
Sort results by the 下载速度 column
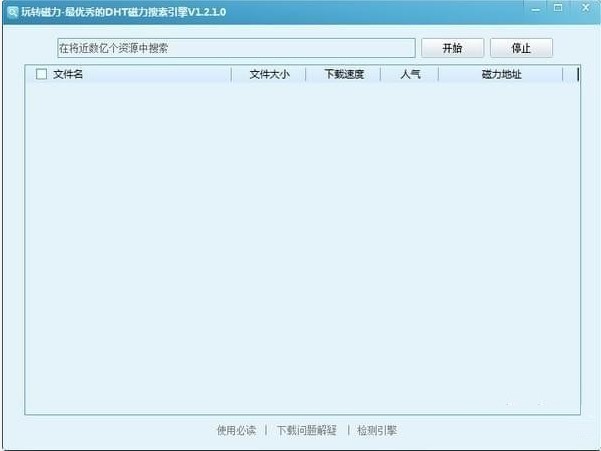344,74
